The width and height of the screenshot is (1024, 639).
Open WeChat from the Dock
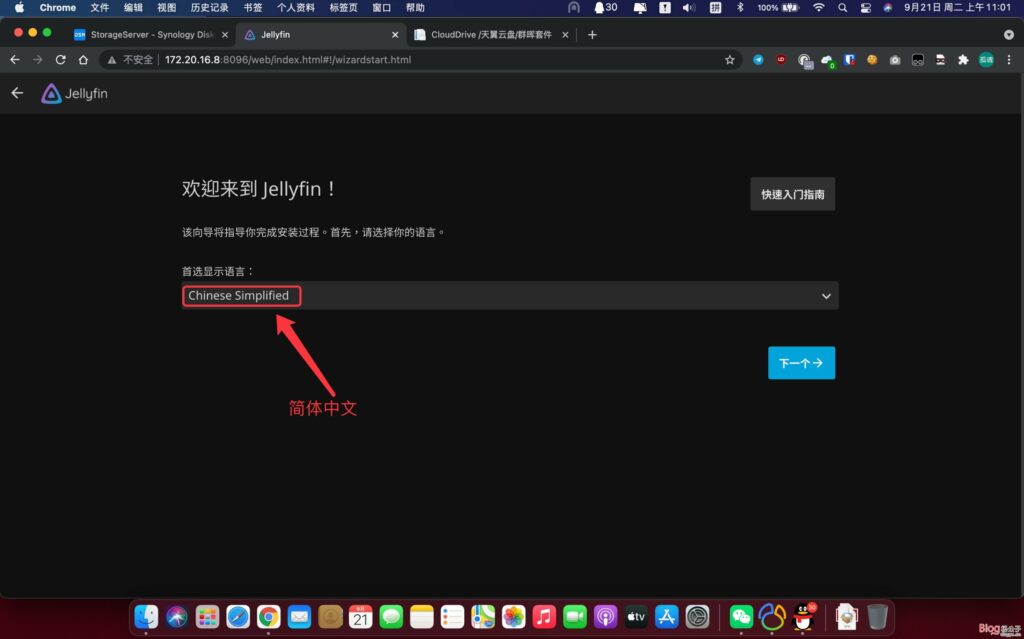(741, 616)
